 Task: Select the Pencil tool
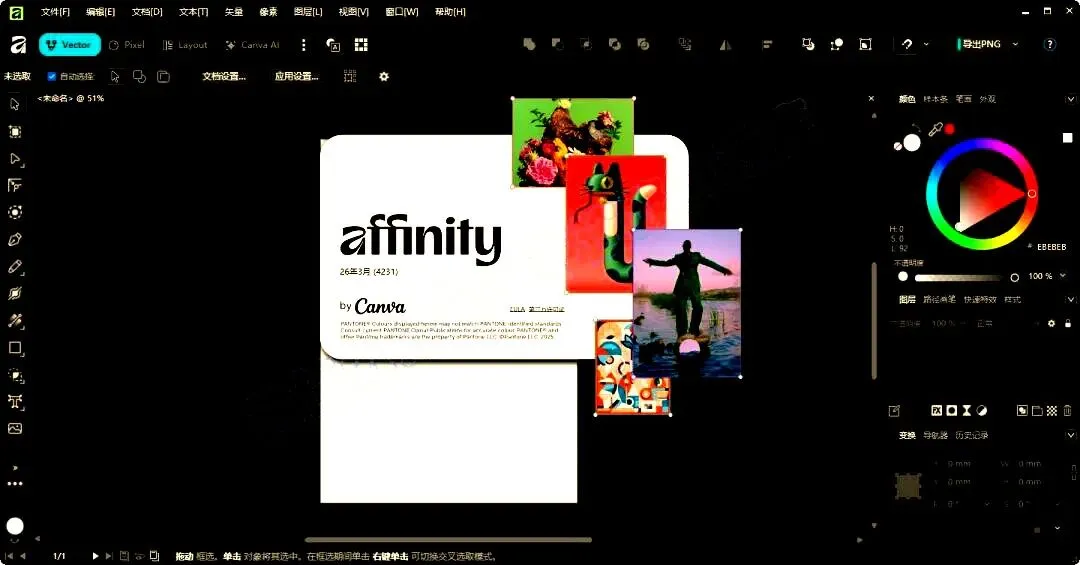coord(14,267)
